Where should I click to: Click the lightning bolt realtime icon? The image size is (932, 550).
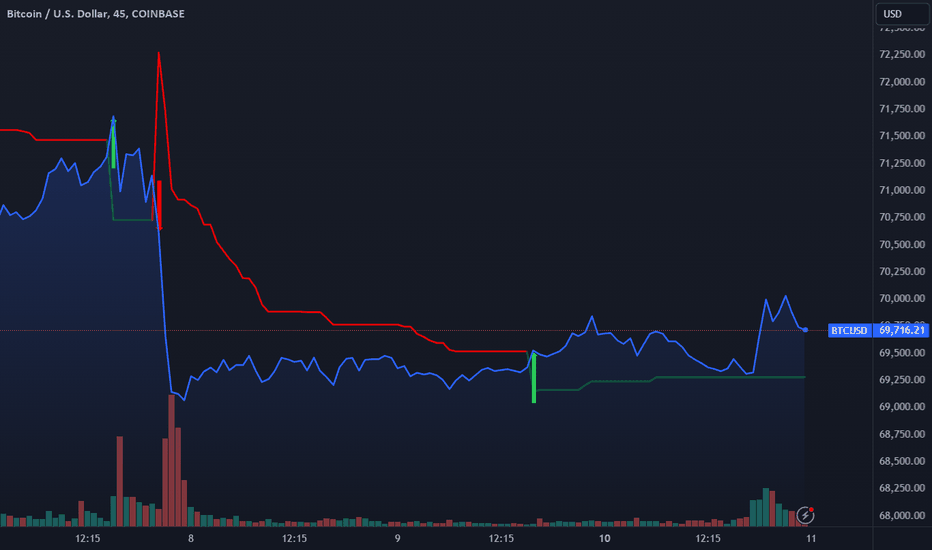[x=805, y=515]
